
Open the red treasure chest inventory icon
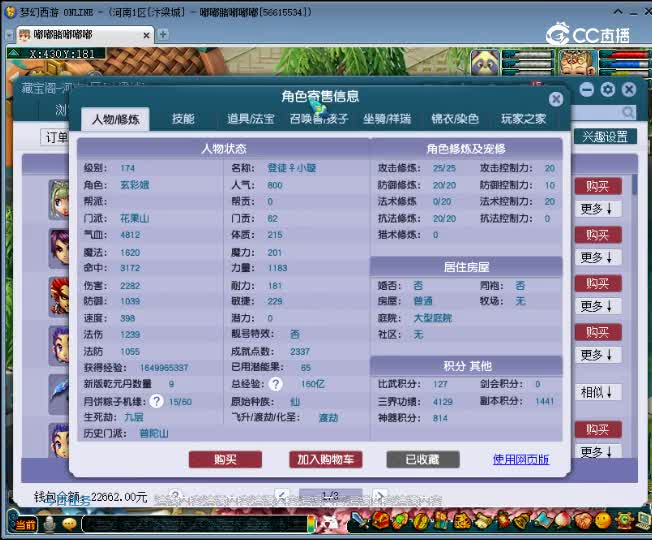click(x=380, y=520)
